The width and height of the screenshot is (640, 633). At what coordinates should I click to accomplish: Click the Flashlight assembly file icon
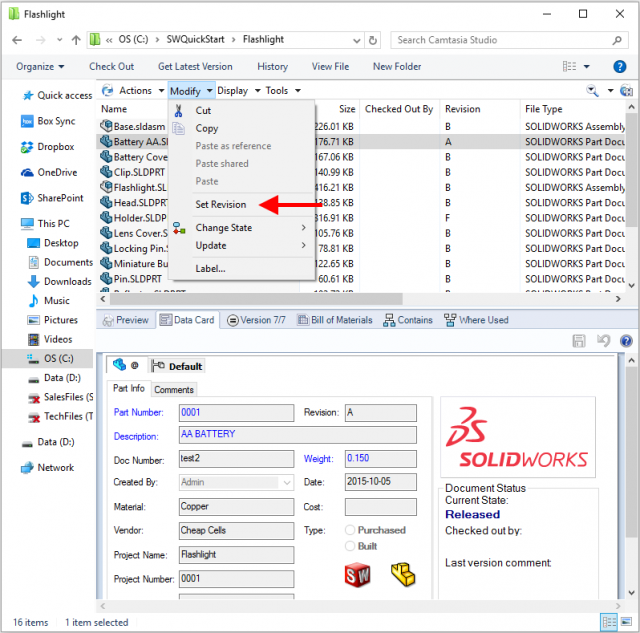(x=106, y=187)
